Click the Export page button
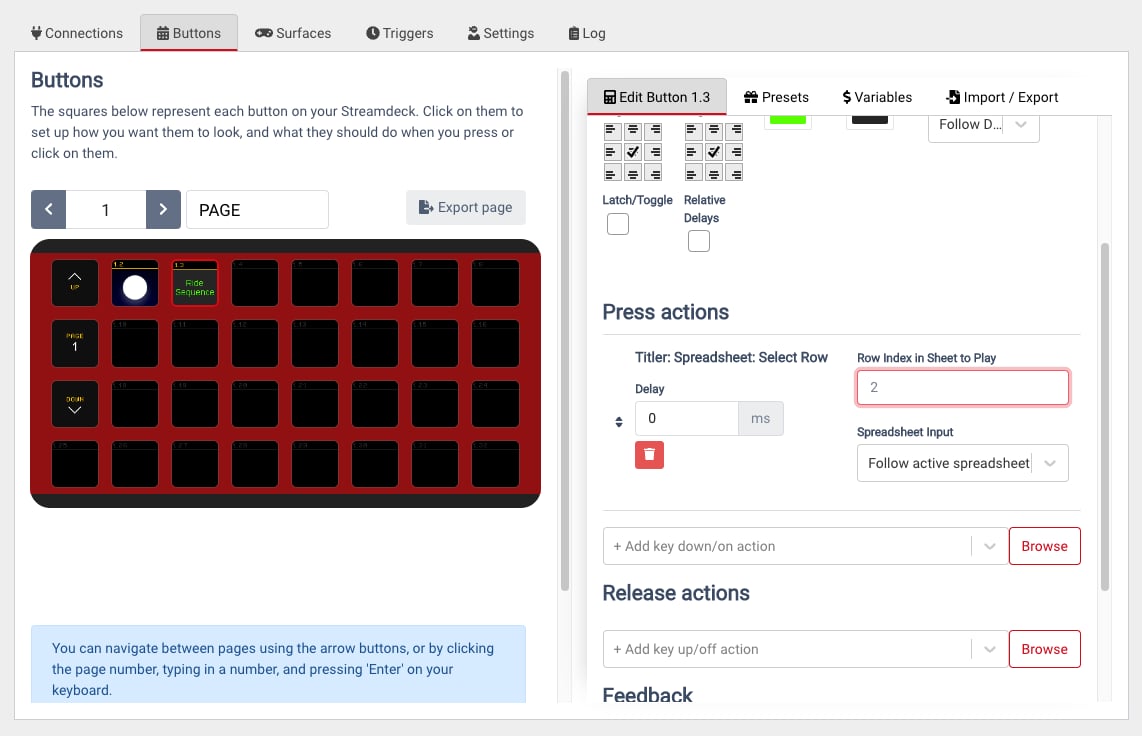The width and height of the screenshot is (1142, 736). (465, 207)
